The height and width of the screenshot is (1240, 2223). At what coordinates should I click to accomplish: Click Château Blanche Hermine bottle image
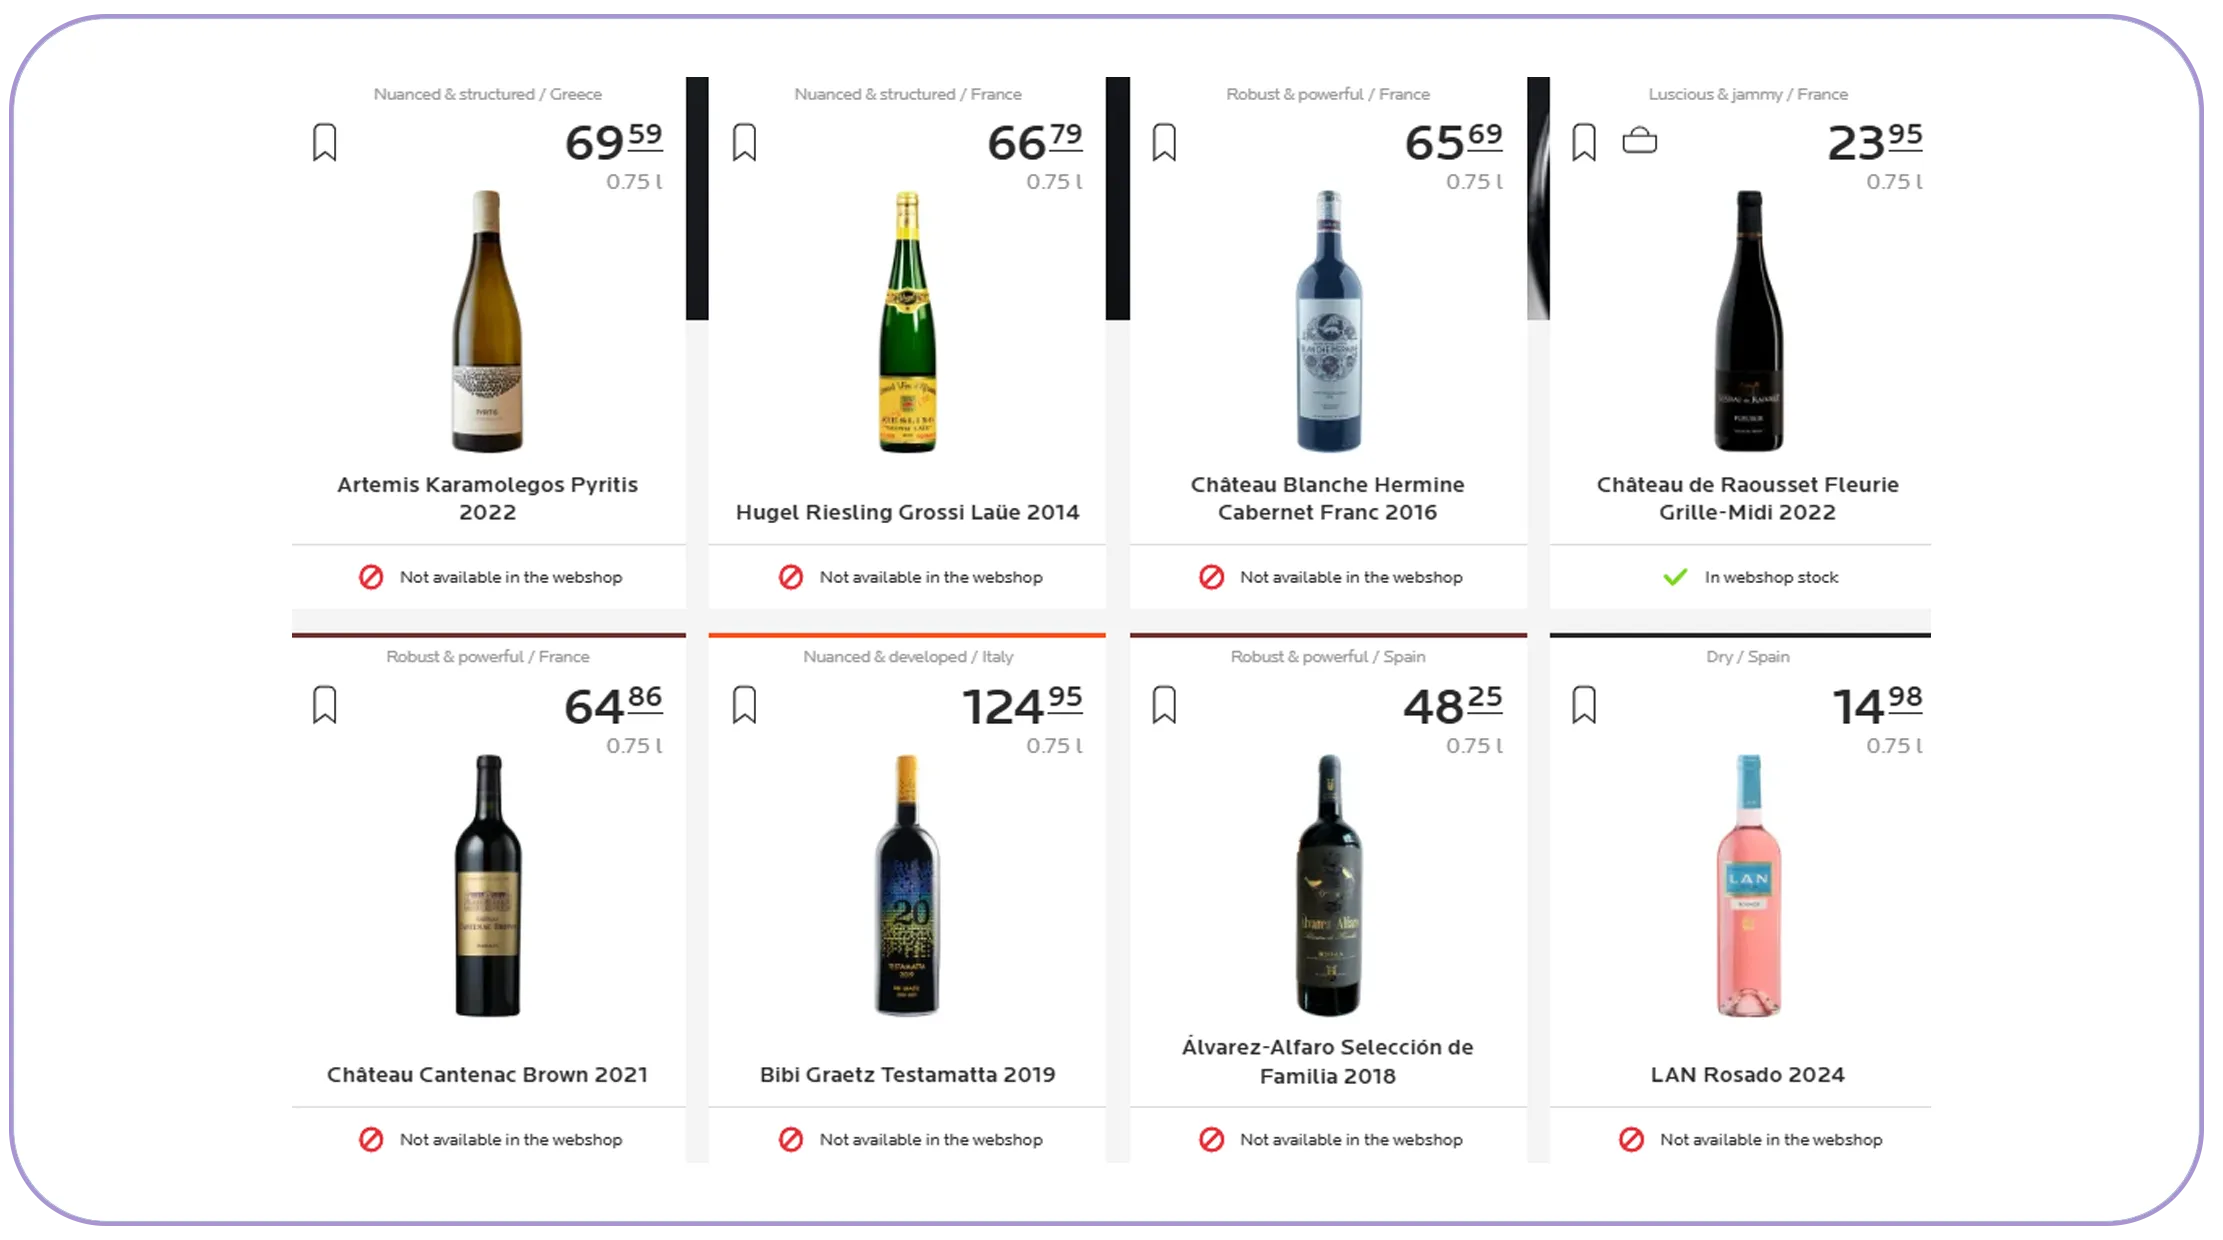1328,322
